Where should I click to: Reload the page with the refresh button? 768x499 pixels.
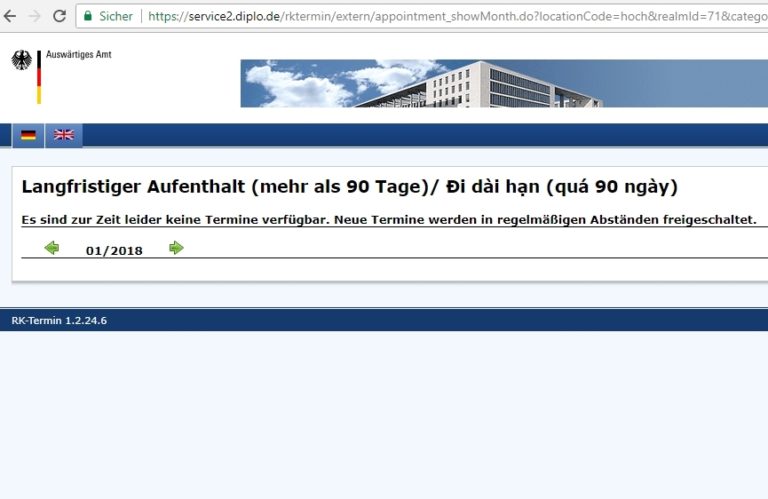(x=59, y=16)
